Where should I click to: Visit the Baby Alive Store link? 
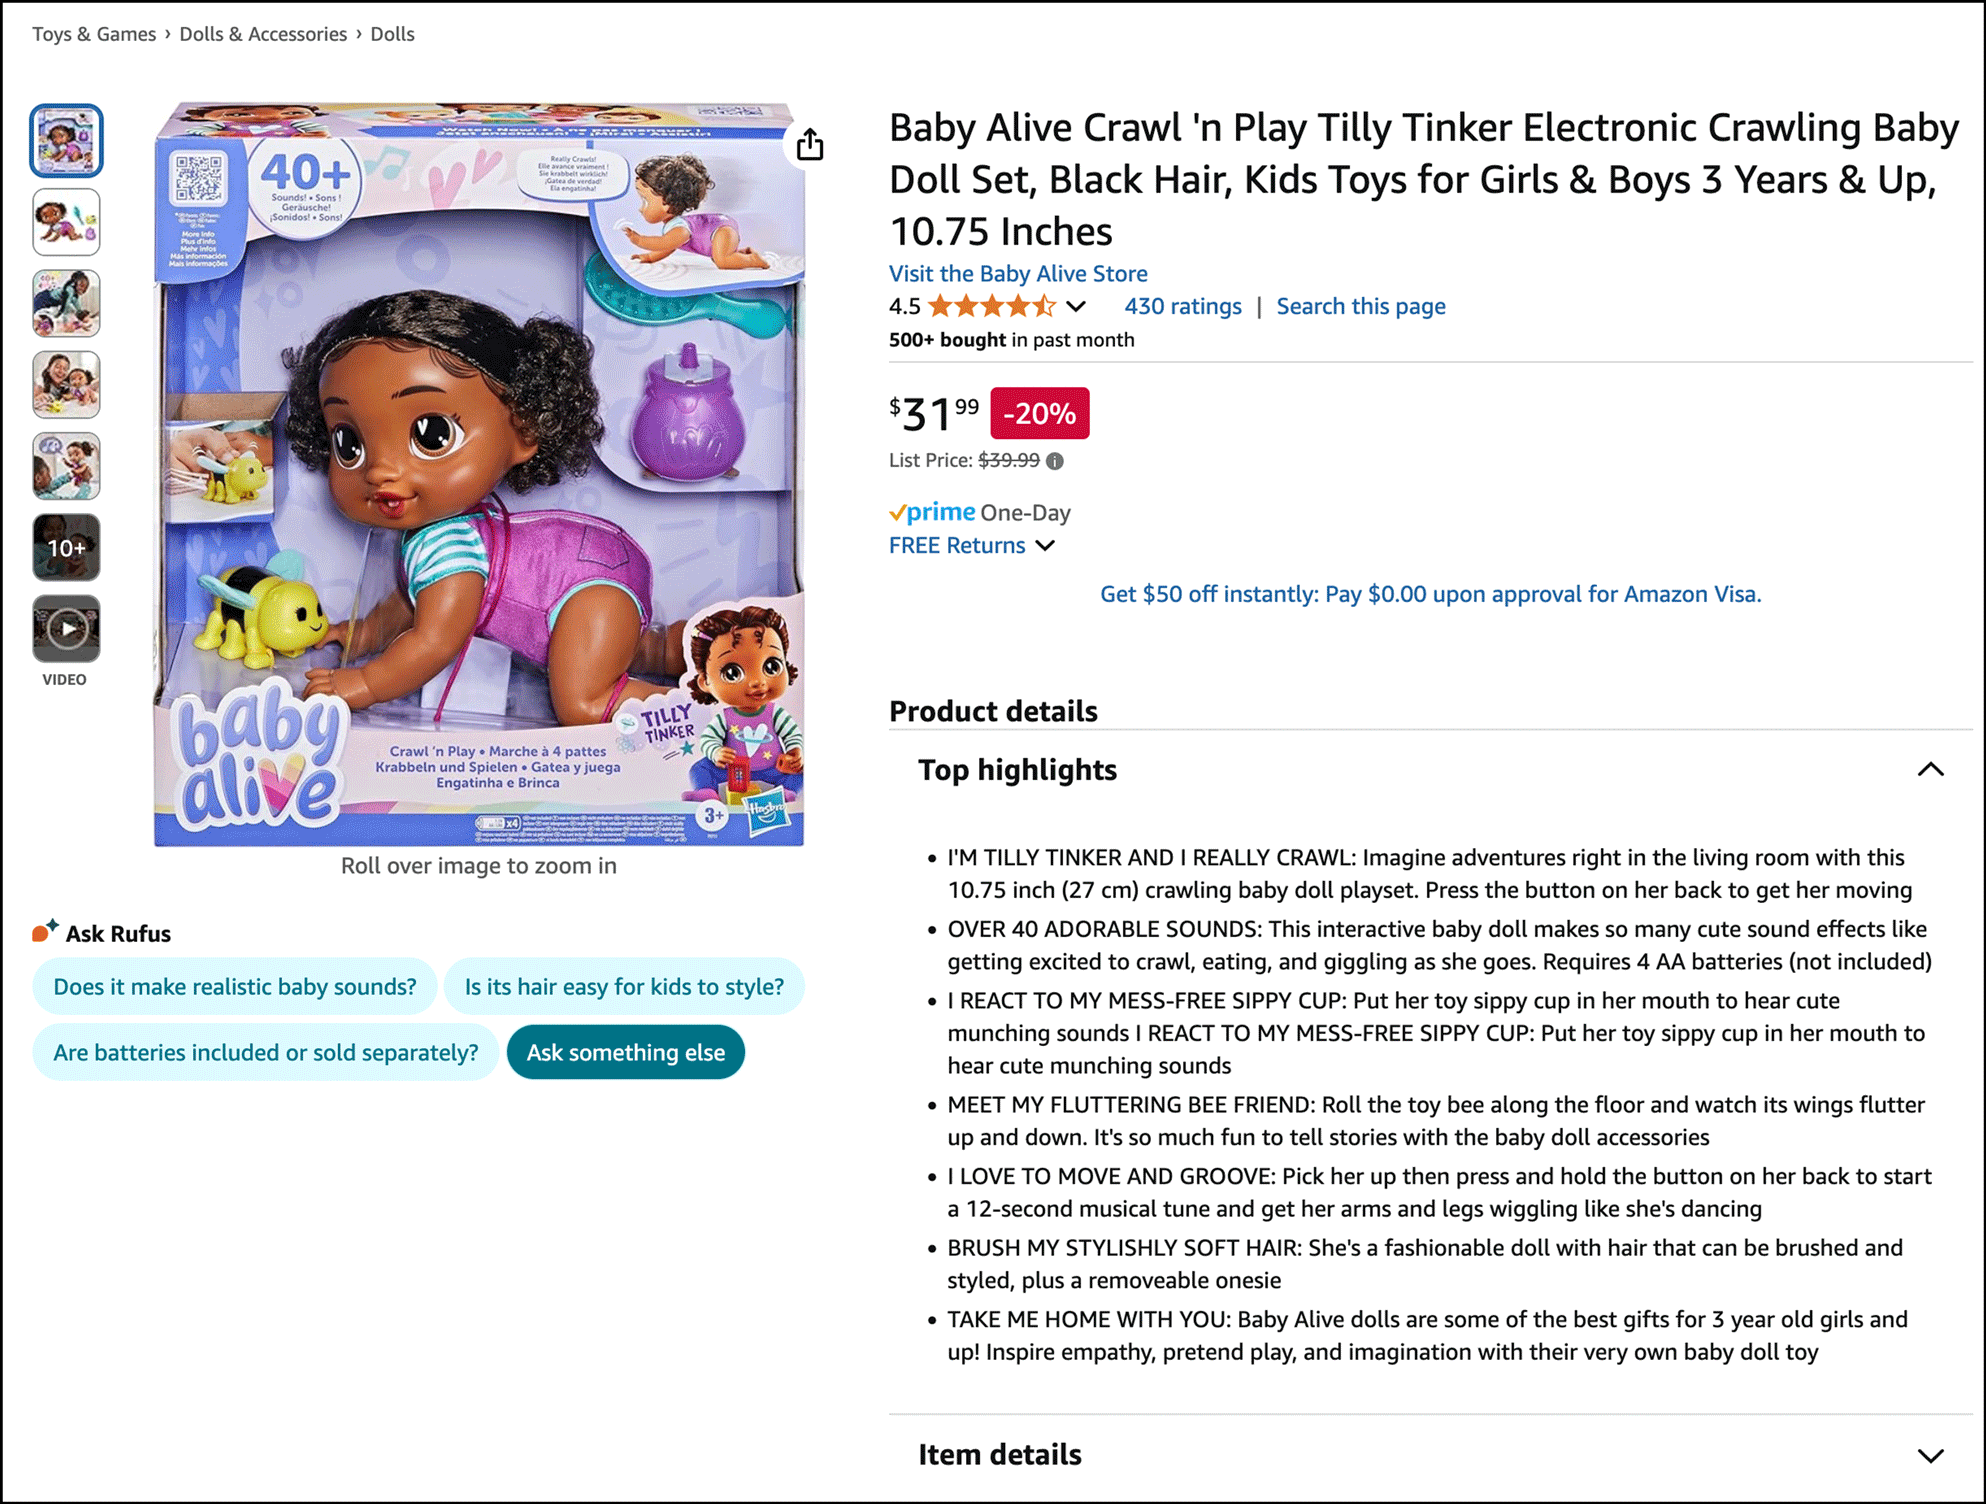(x=1018, y=273)
